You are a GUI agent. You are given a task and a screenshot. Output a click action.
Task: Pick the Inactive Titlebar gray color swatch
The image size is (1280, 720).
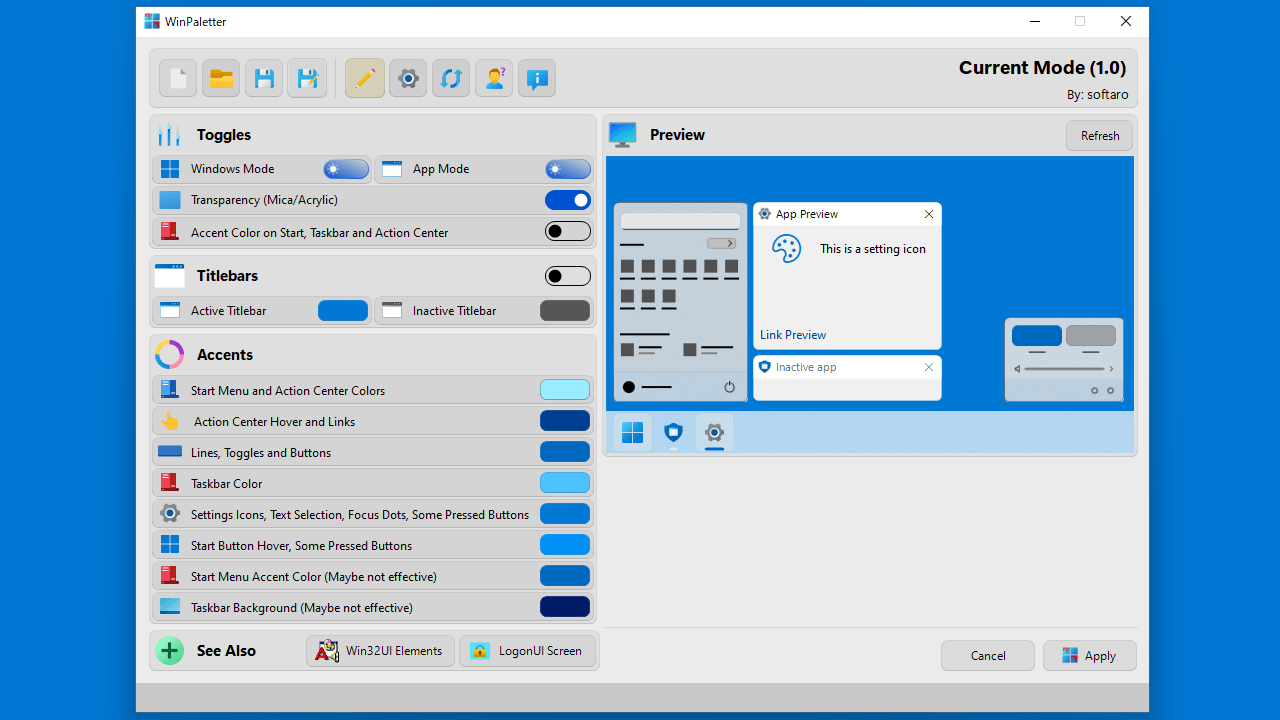(x=565, y=311)
